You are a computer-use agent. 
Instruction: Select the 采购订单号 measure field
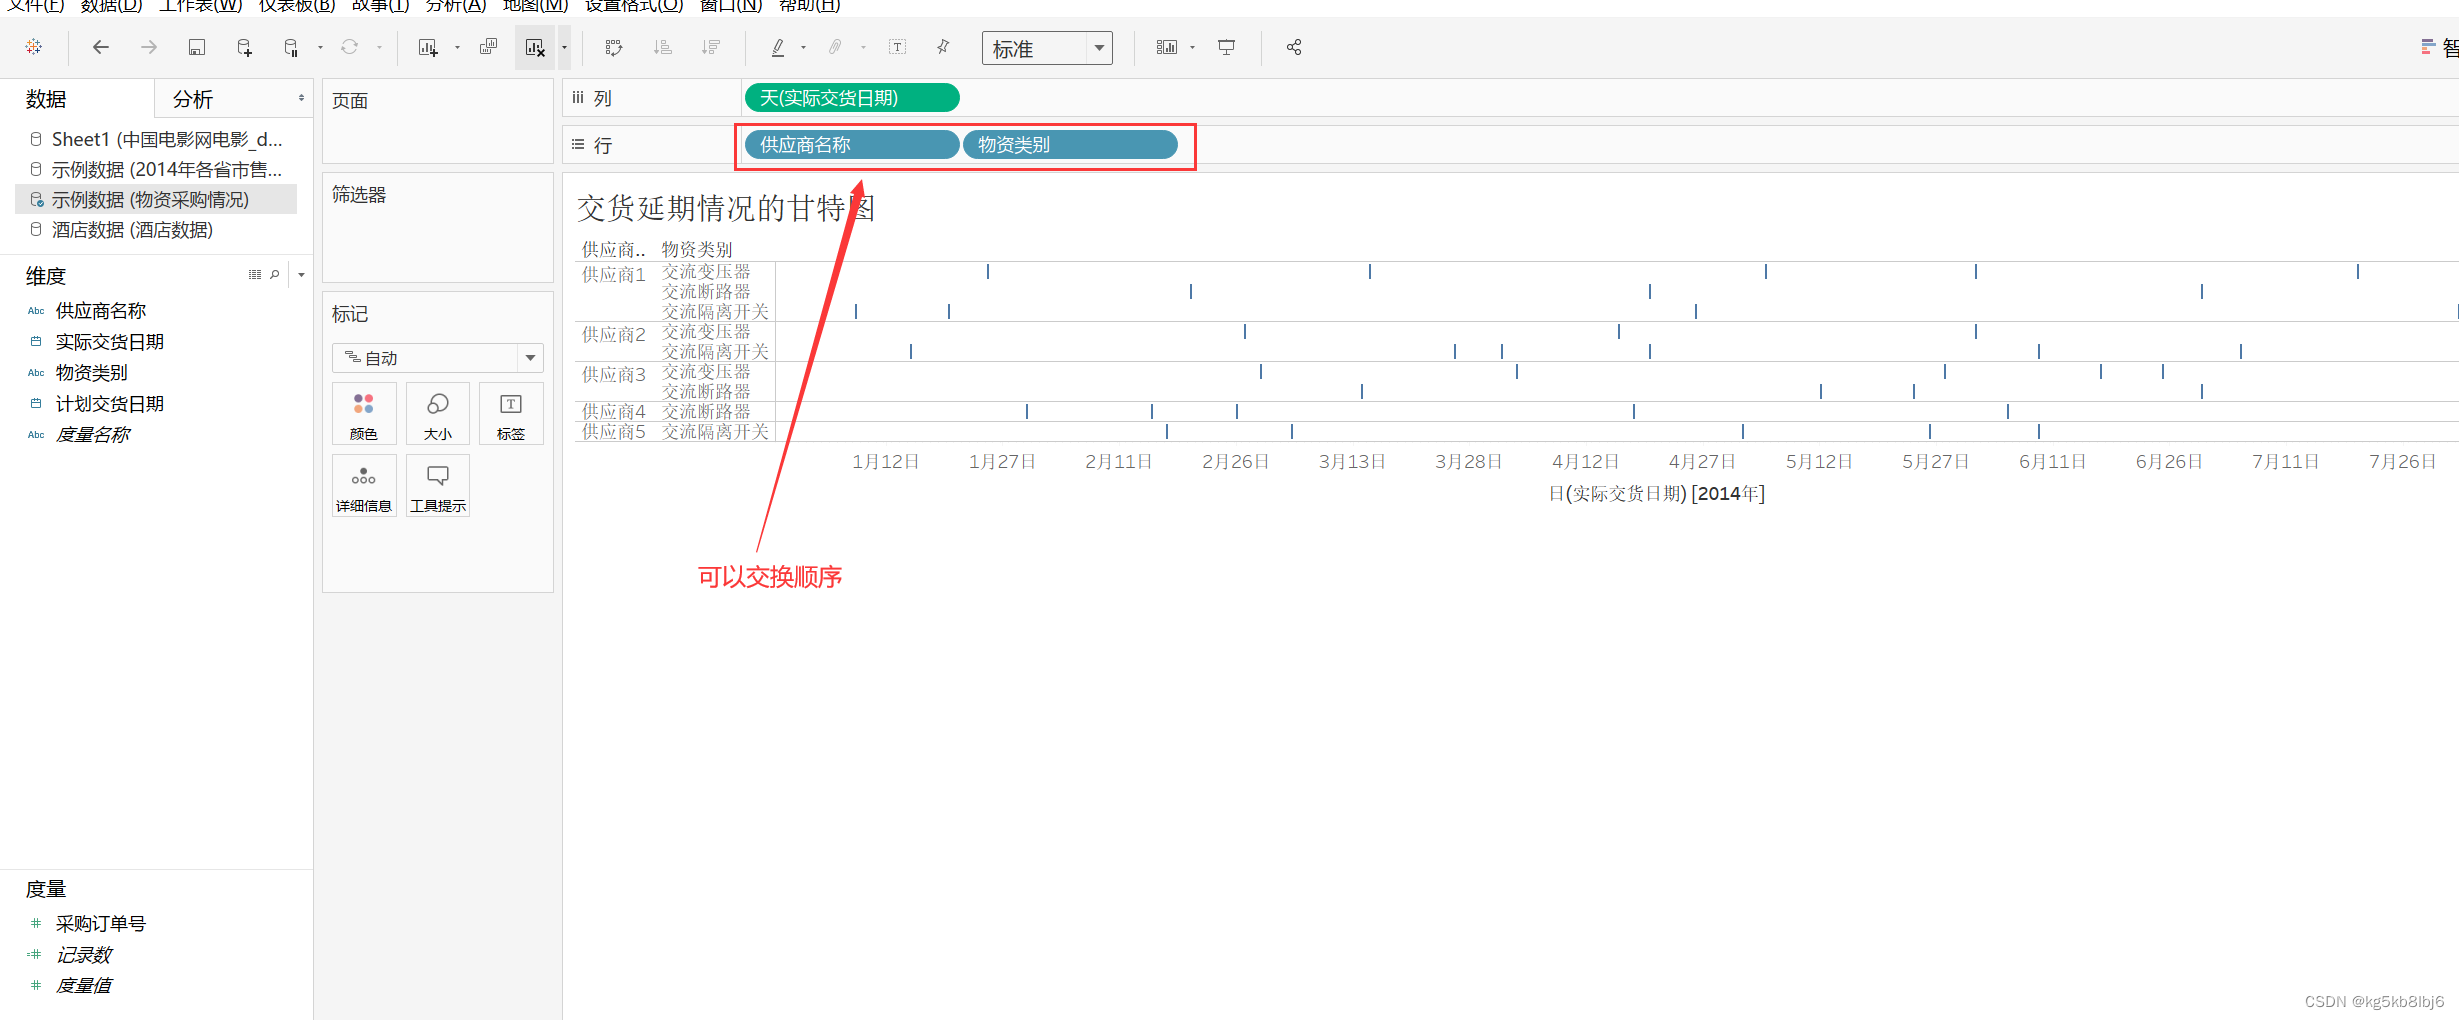pos(101,924)
